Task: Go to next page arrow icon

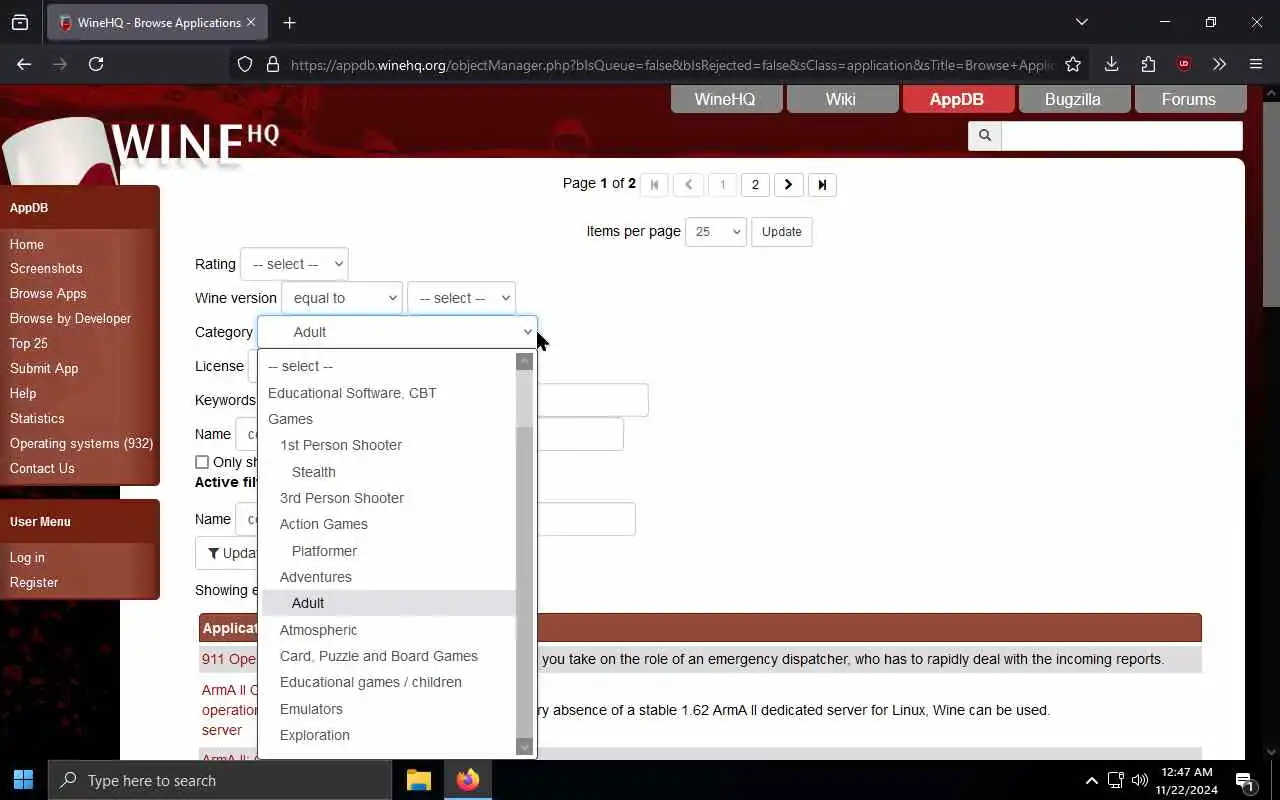Action: [x=788, y=184]
